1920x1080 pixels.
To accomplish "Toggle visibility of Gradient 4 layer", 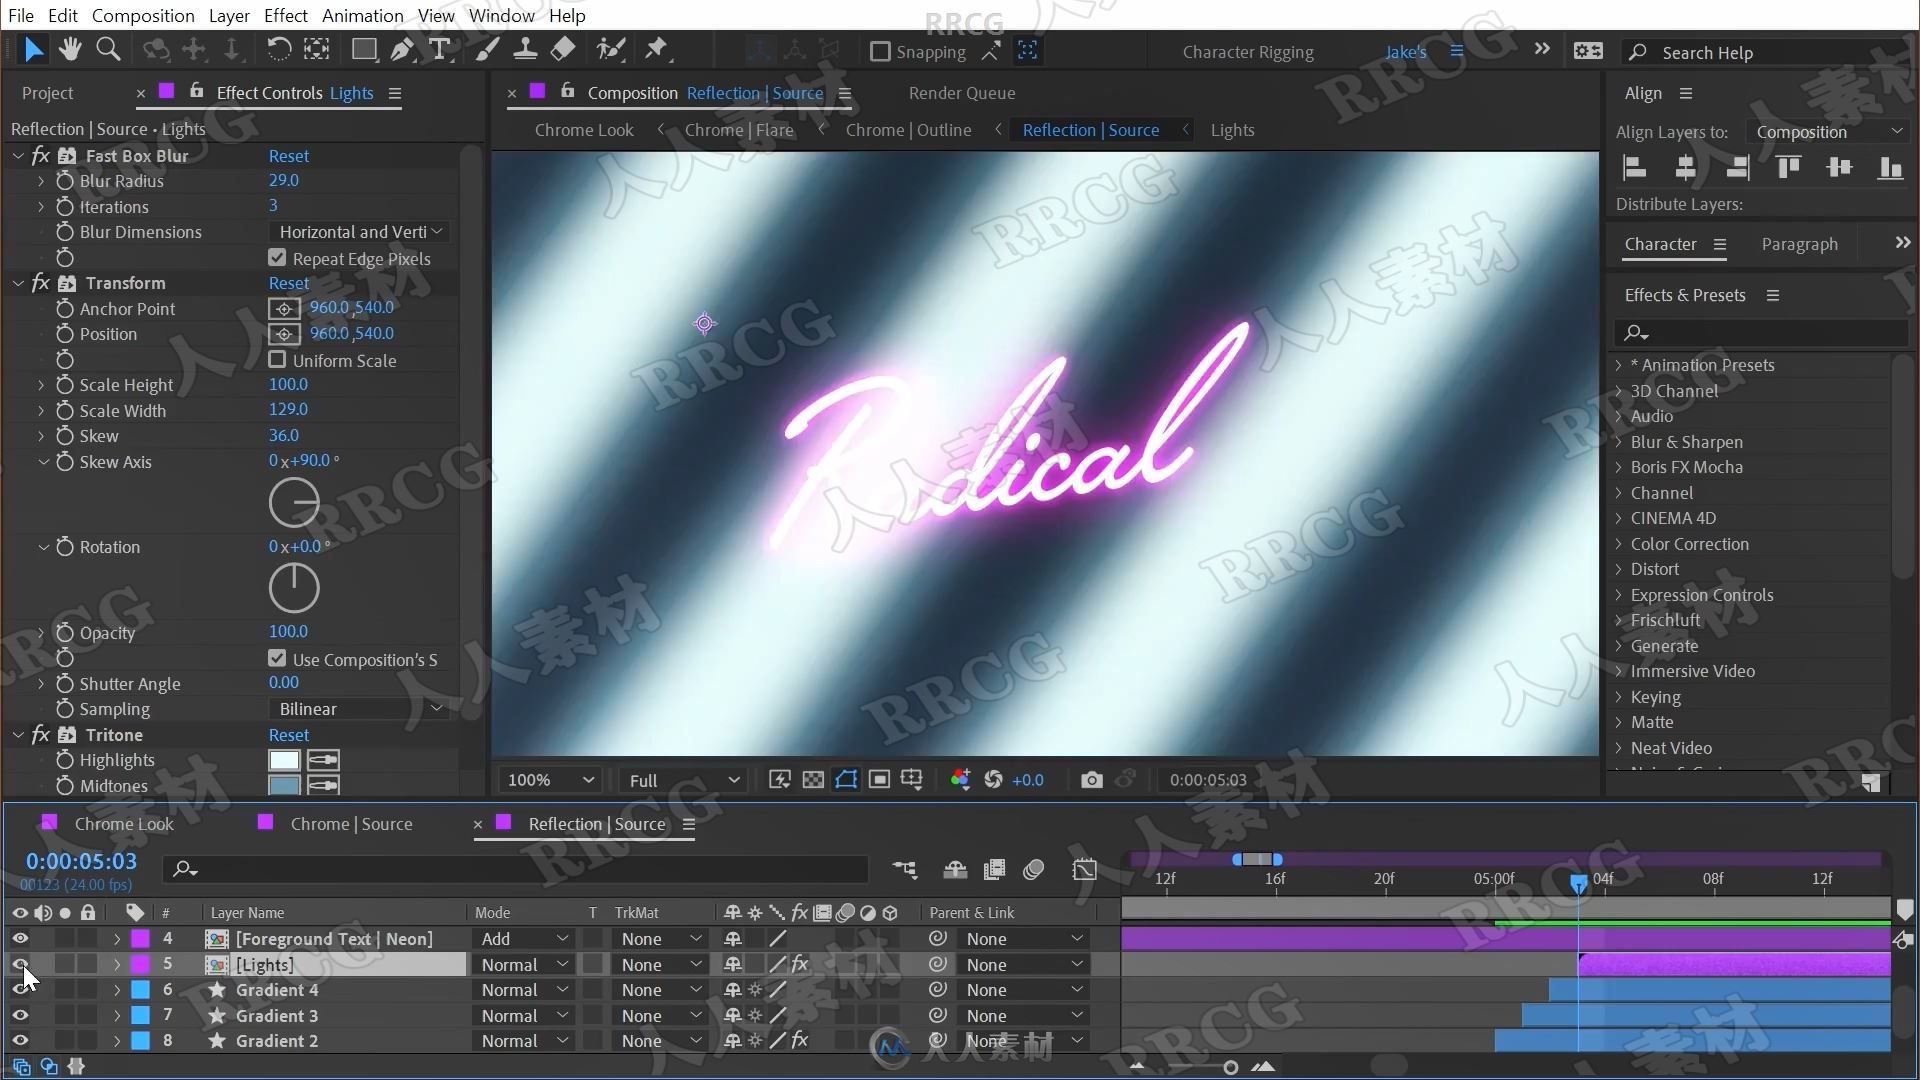I will [18, 989].
